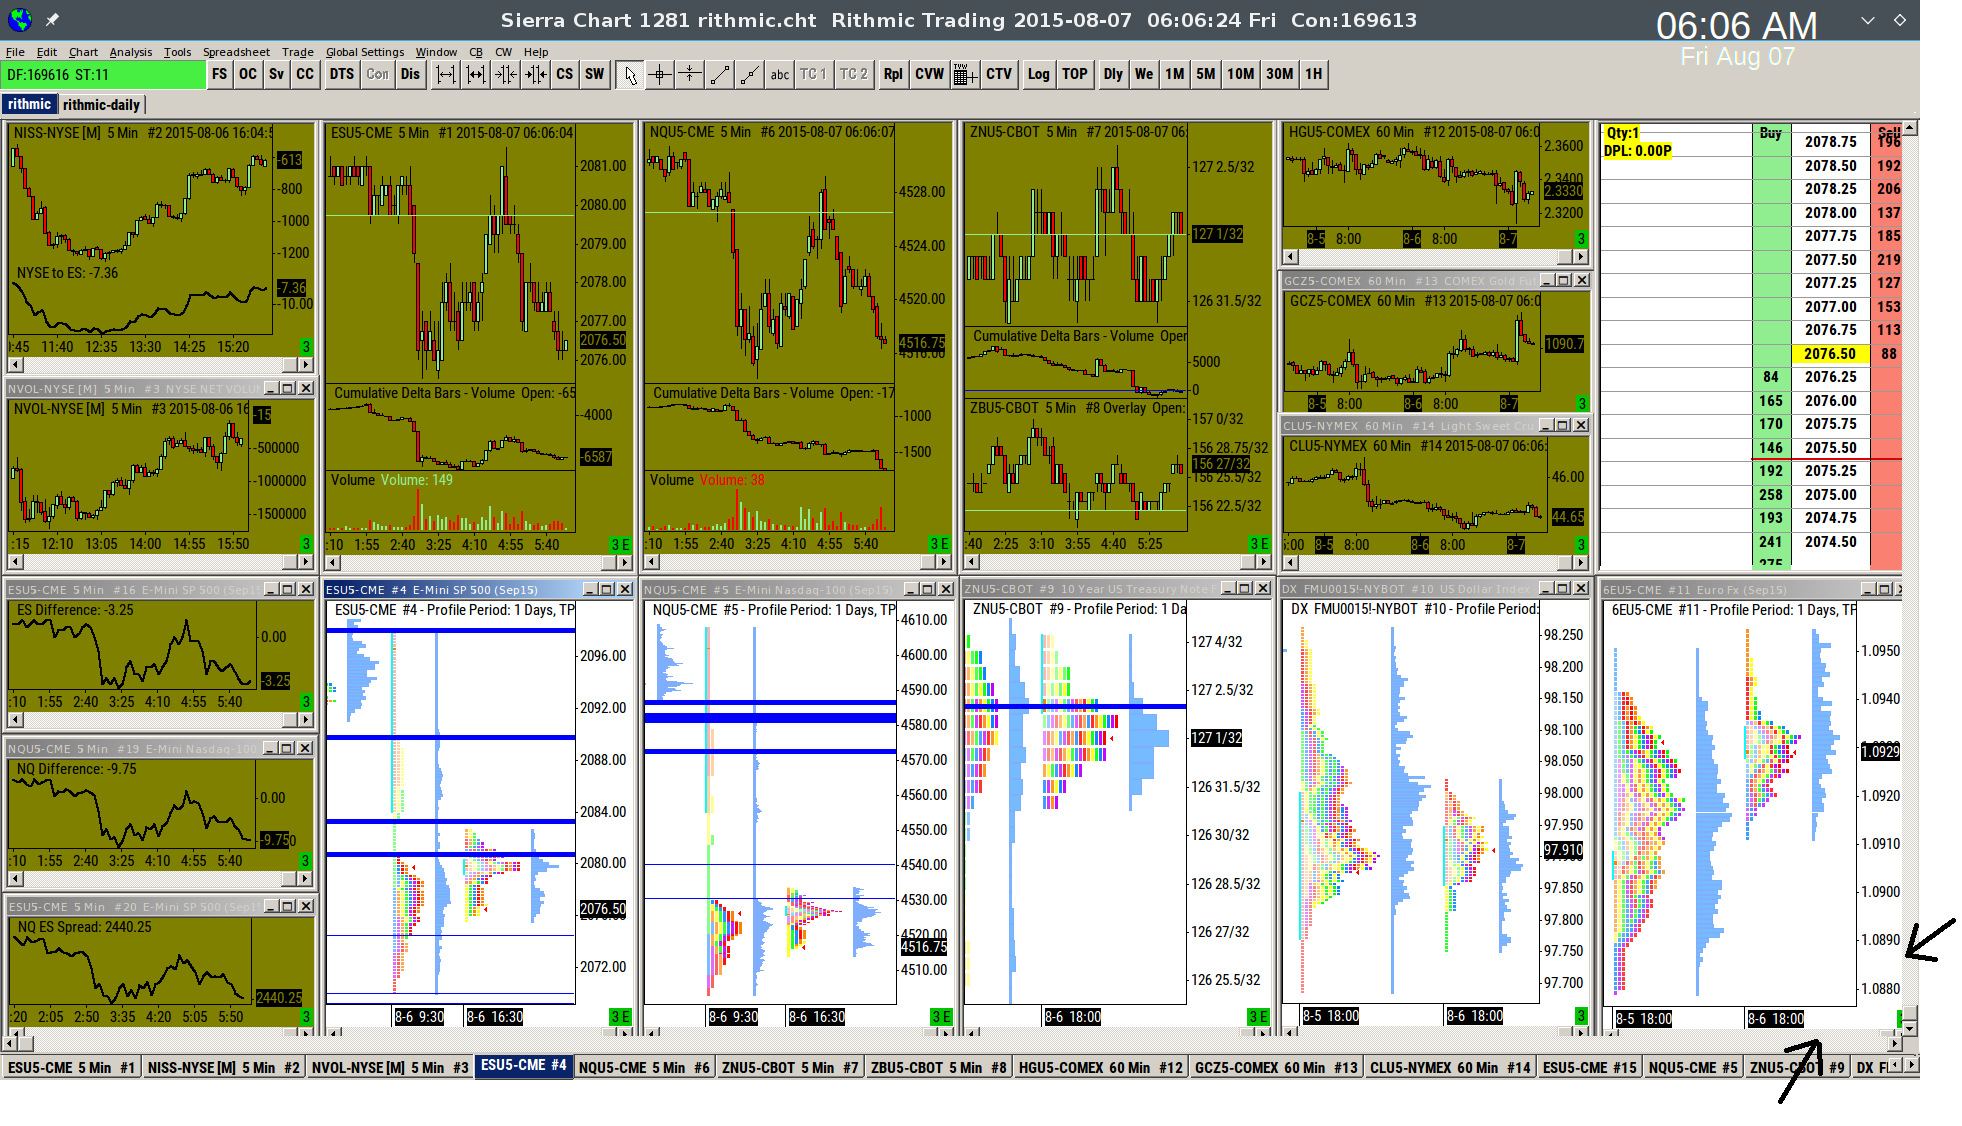The width and height of the screenshot is (1962, 1126).
Task: Select the ray drawing tool icon
Action: [x=750, y=75]
